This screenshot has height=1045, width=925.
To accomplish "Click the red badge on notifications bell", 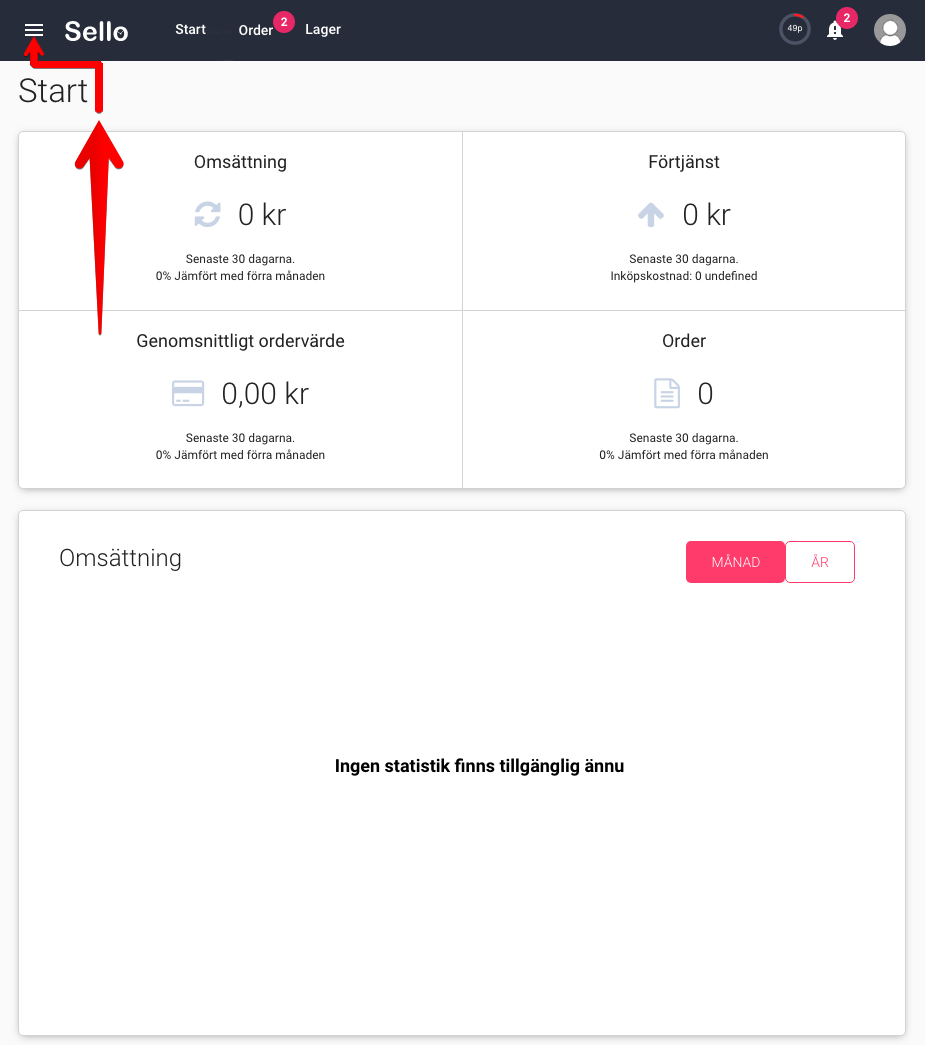I will pos(846,18).
